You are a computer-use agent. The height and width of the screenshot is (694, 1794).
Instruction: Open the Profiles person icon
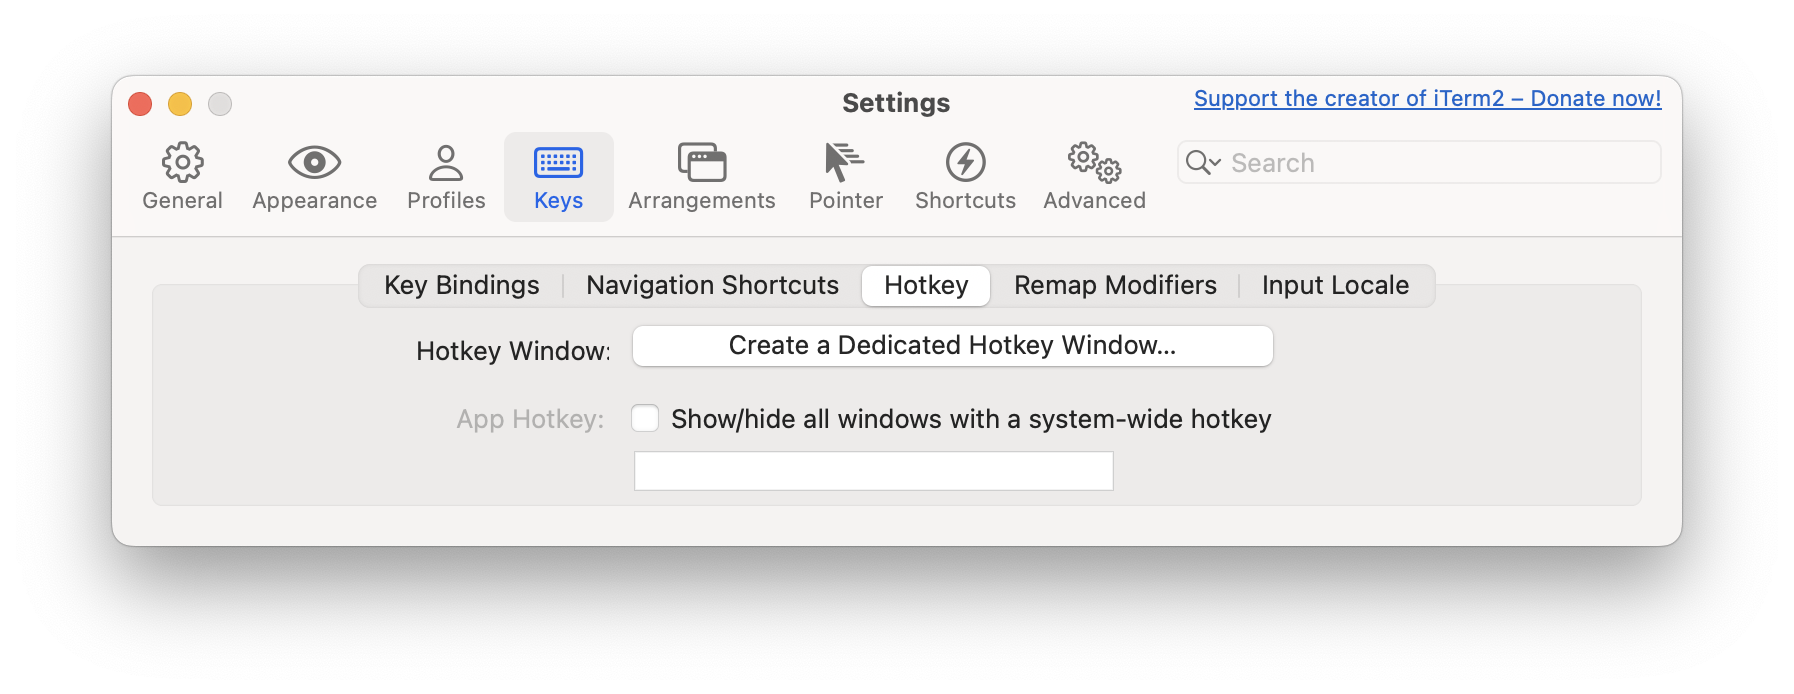446,162
